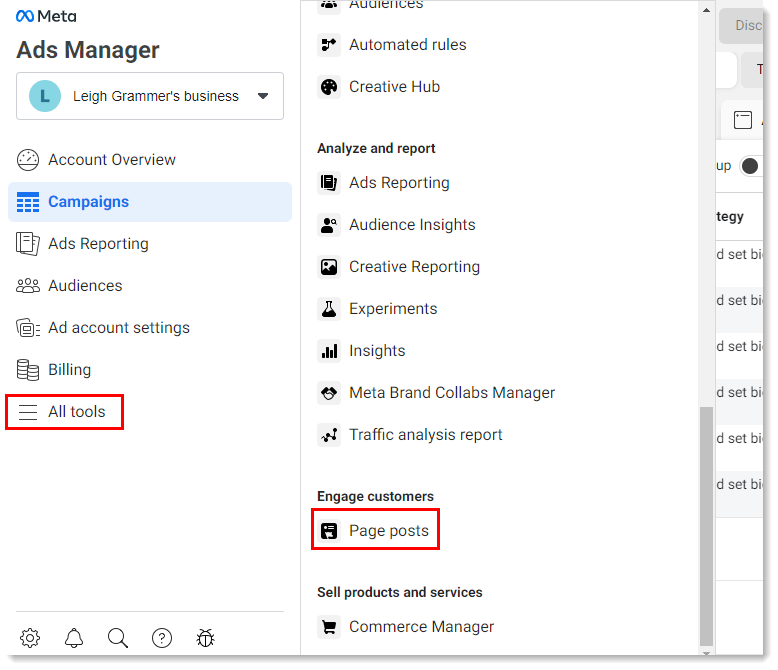Click the All tools hamburger icon

pos(28,412)
